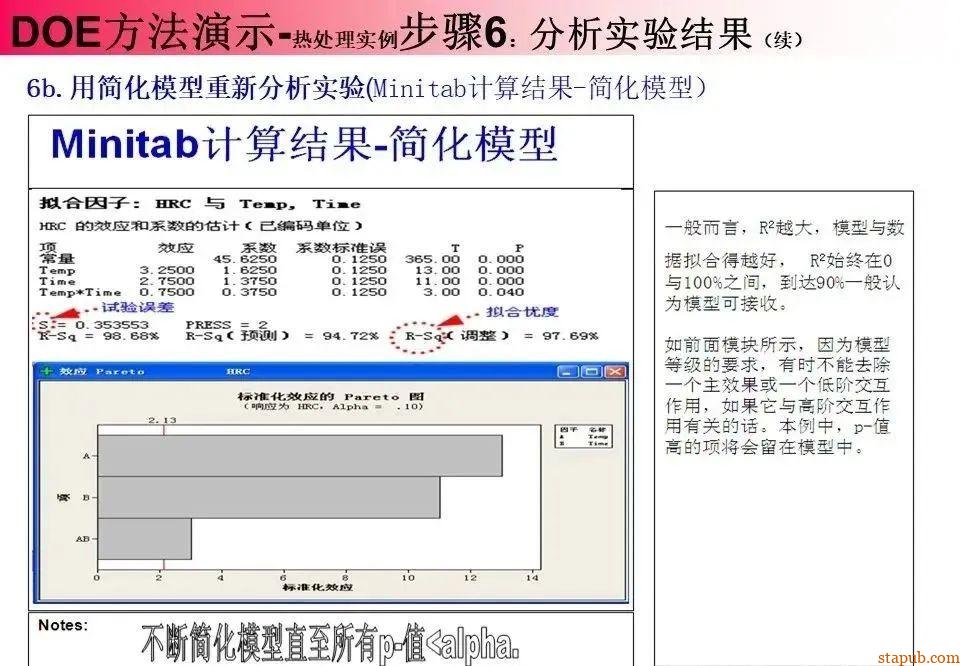Image resolution: width=960 pixels, height=666 pixels.
Task: Click the Pareto chart legend box
Action: (583, 436)
